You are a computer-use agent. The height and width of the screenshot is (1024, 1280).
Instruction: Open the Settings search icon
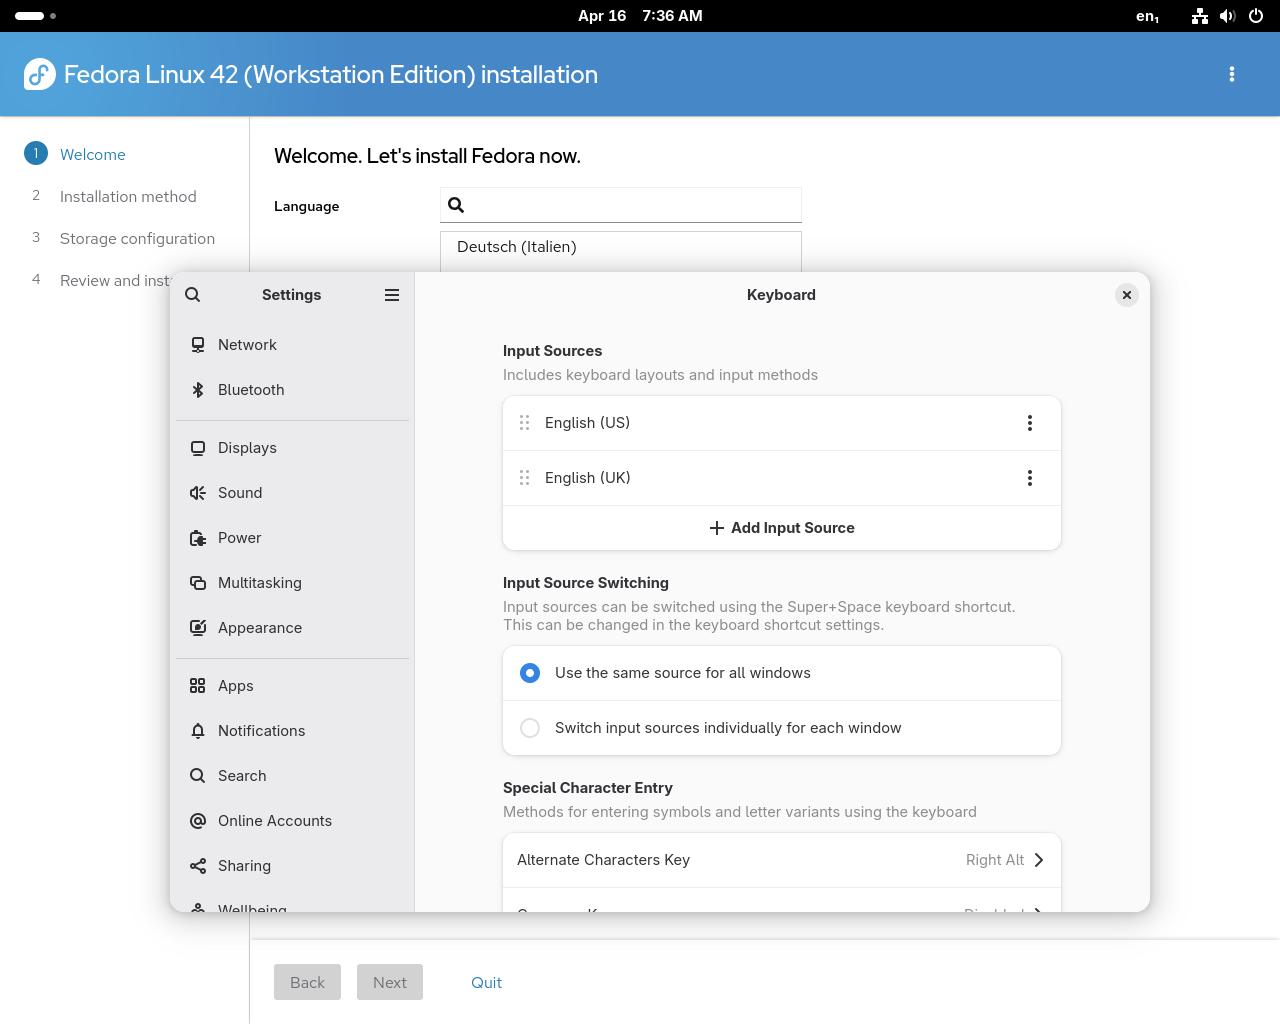tap(193, 295)
